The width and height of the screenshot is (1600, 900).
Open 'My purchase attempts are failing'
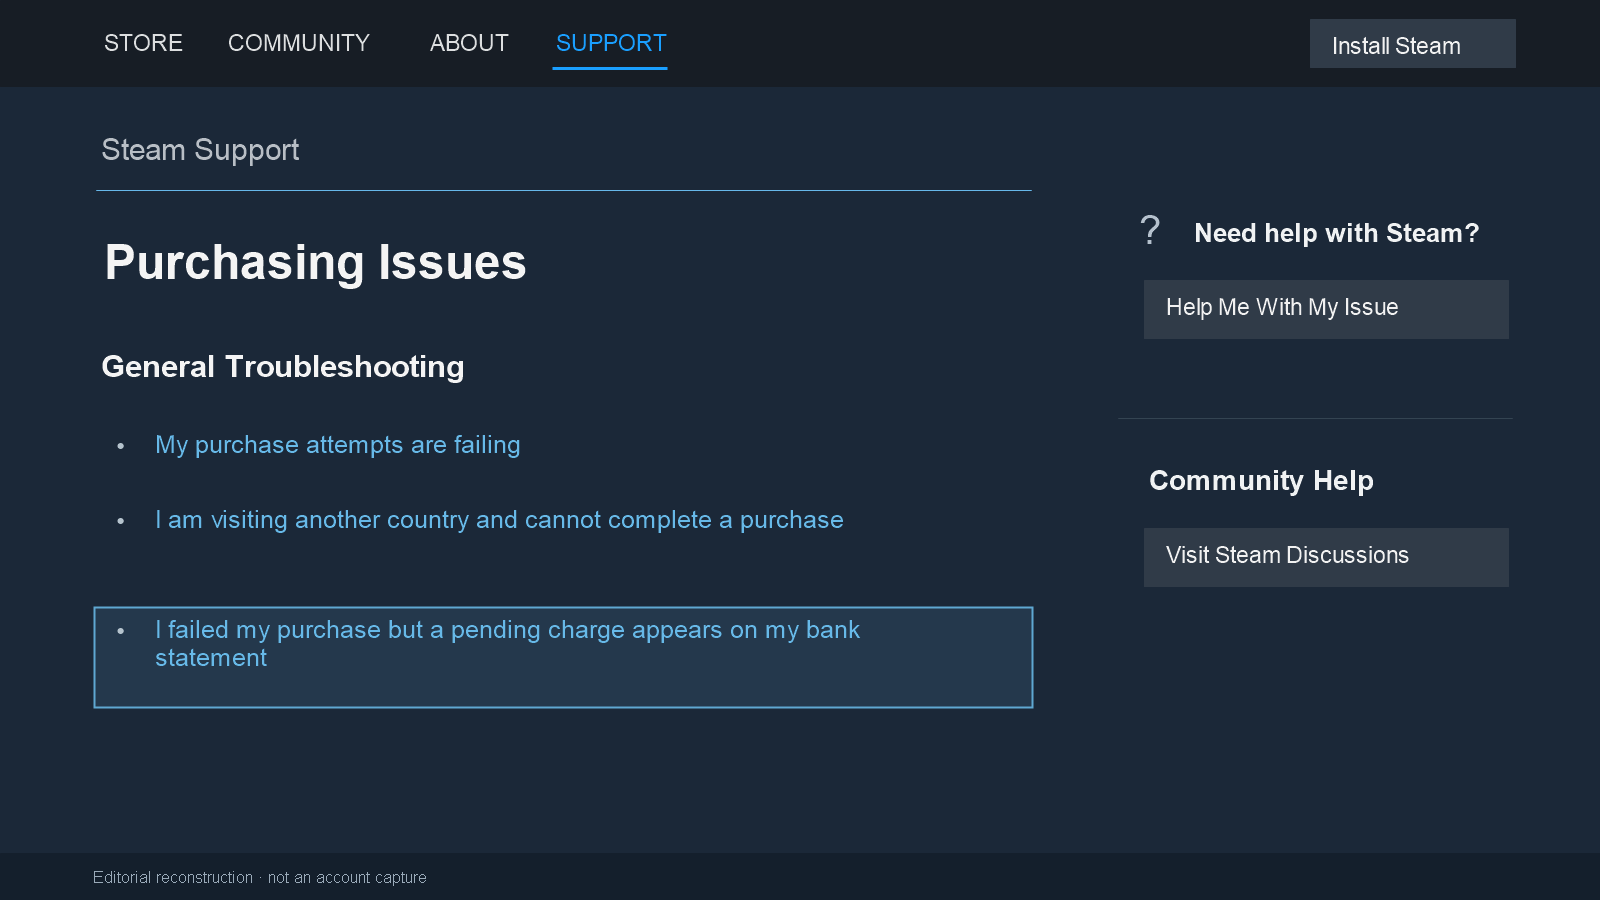[337, 445]
